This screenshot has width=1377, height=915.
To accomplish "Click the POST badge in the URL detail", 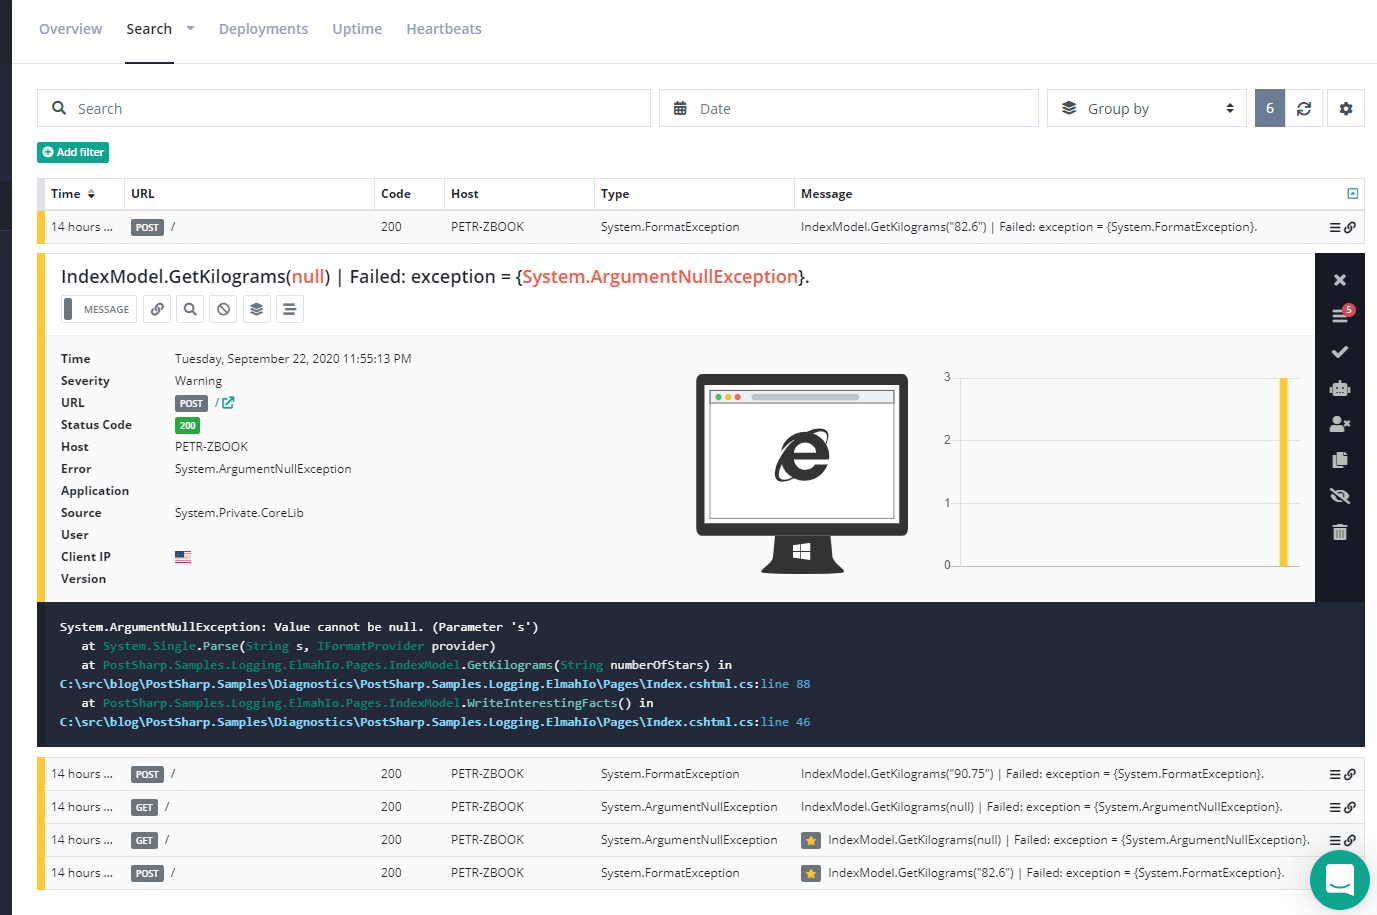I will [191, 404].
